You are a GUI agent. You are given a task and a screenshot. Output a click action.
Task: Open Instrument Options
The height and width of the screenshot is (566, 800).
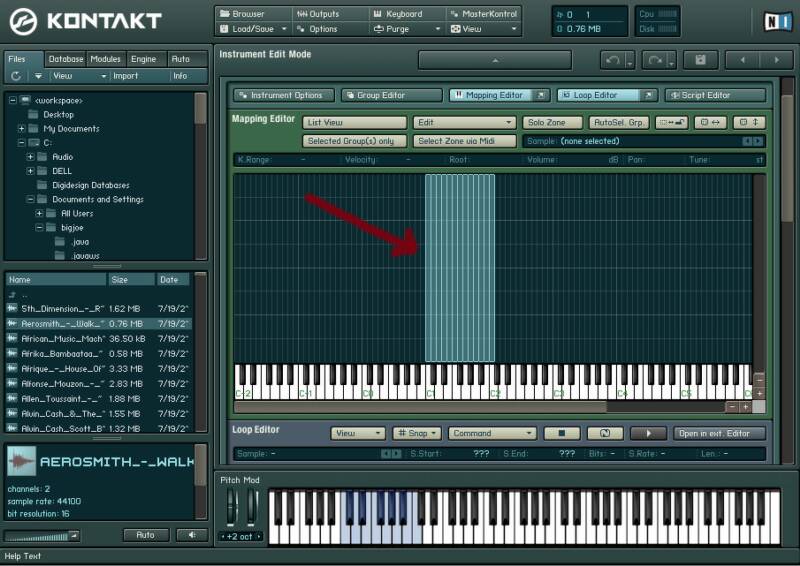point(284,95)
